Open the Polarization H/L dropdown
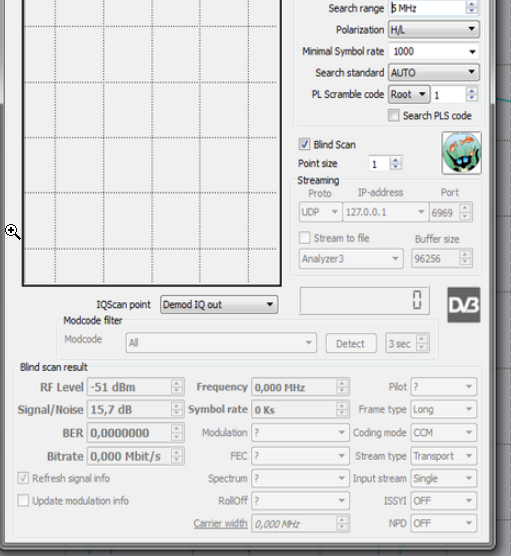This screenshot has width=511, height=556. coord(434,29)
